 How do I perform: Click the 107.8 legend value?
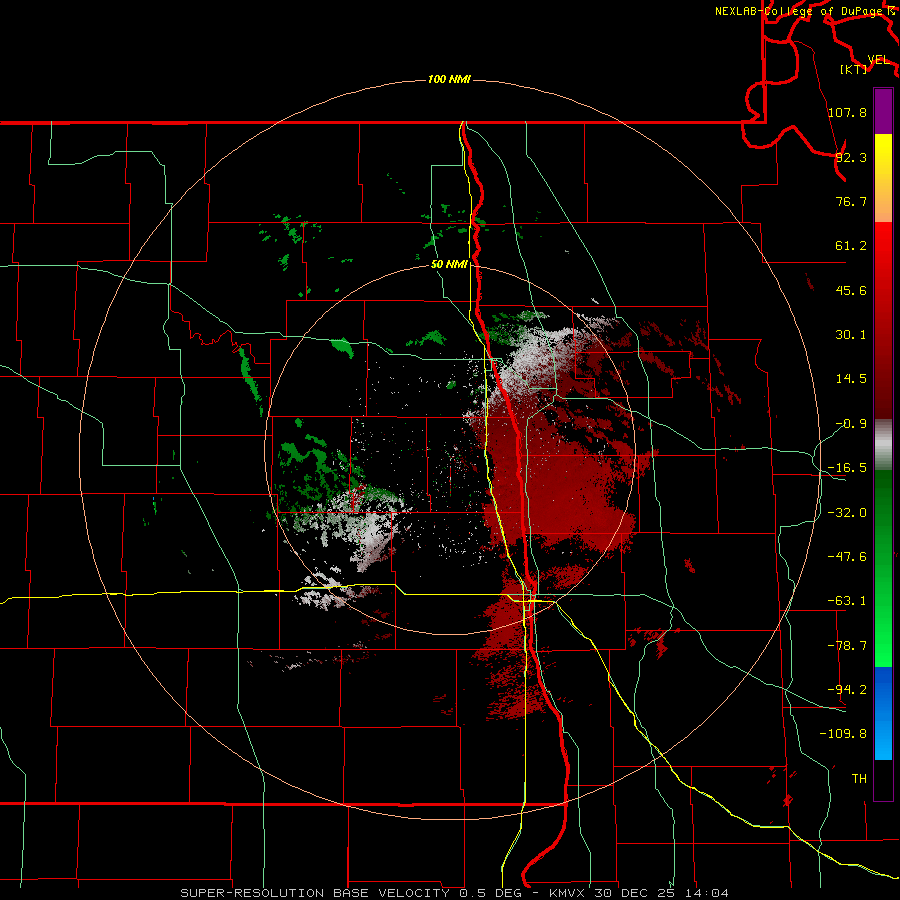coord(847,112)
